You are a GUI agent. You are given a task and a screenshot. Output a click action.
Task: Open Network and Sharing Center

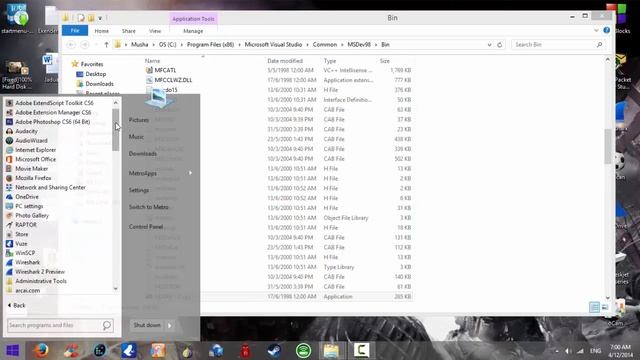click(x=50, y=187)
